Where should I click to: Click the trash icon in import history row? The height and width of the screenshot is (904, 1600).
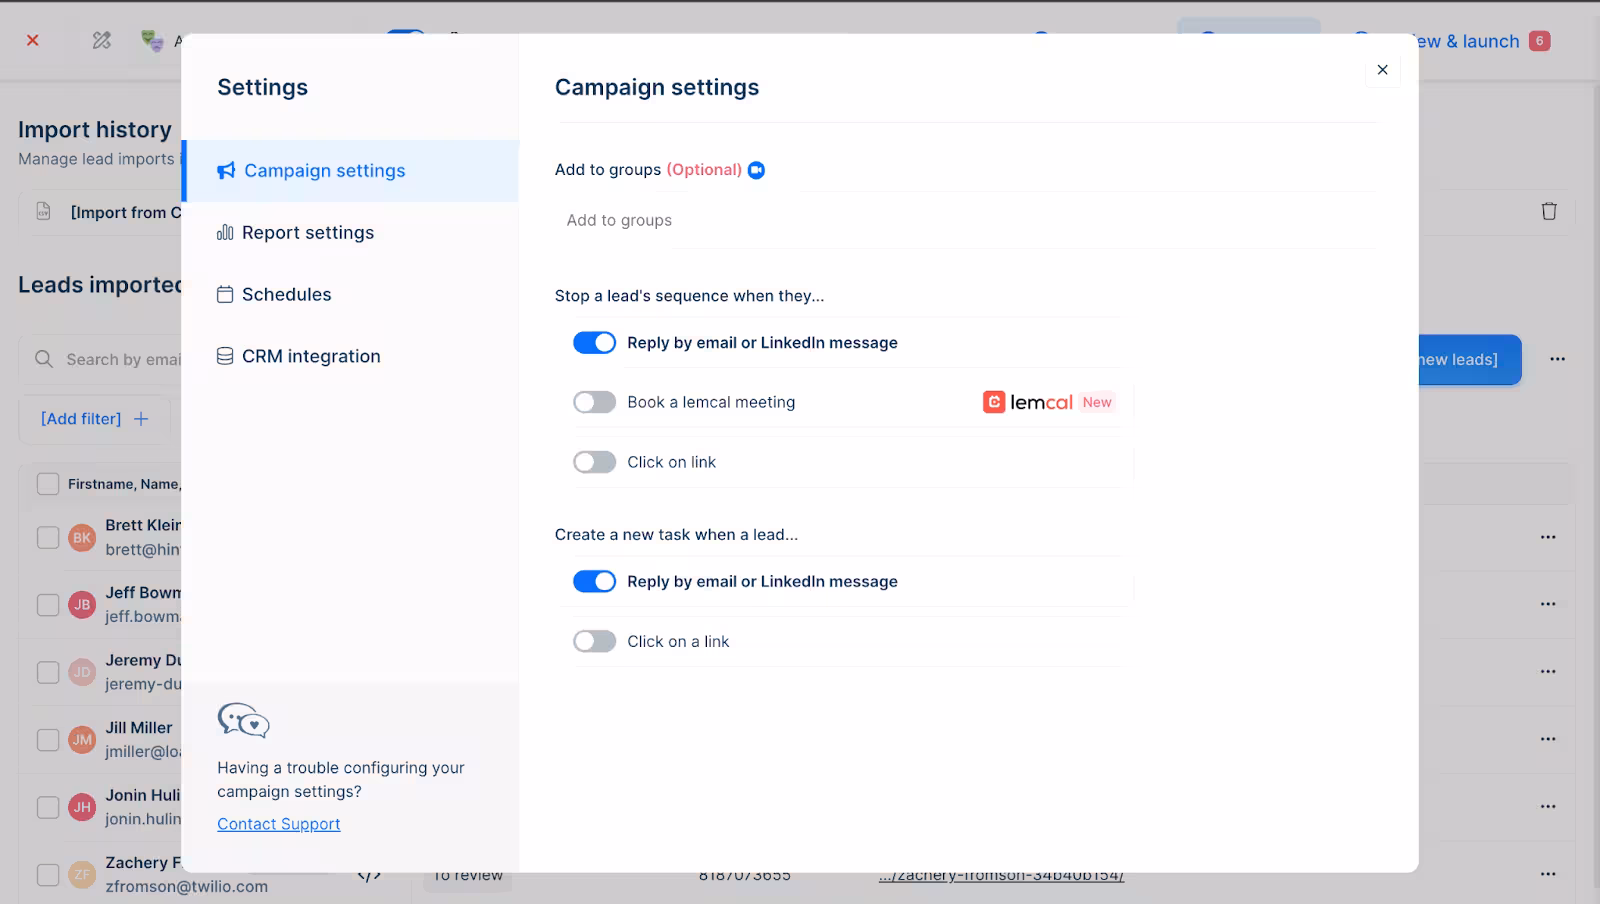tap(1548, 211)
